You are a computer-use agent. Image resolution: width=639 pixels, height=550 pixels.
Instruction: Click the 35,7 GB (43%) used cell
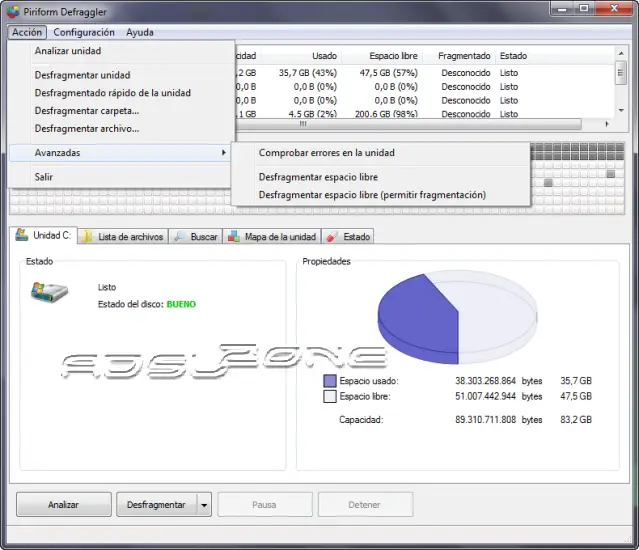pyautogui.click(x=308, y=73)
